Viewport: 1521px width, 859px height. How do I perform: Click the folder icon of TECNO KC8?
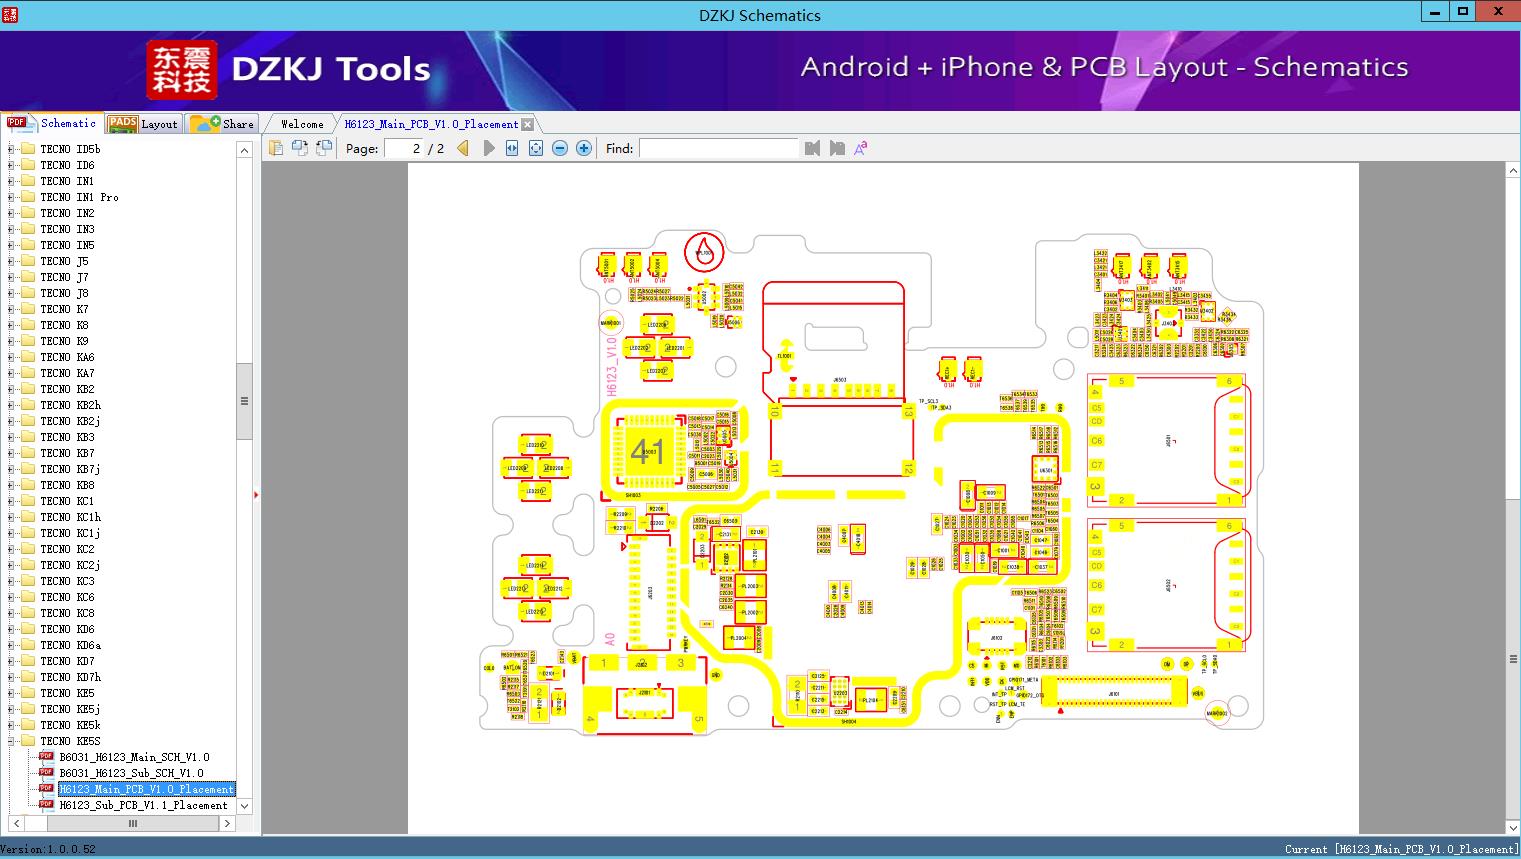tap(28, 613)
